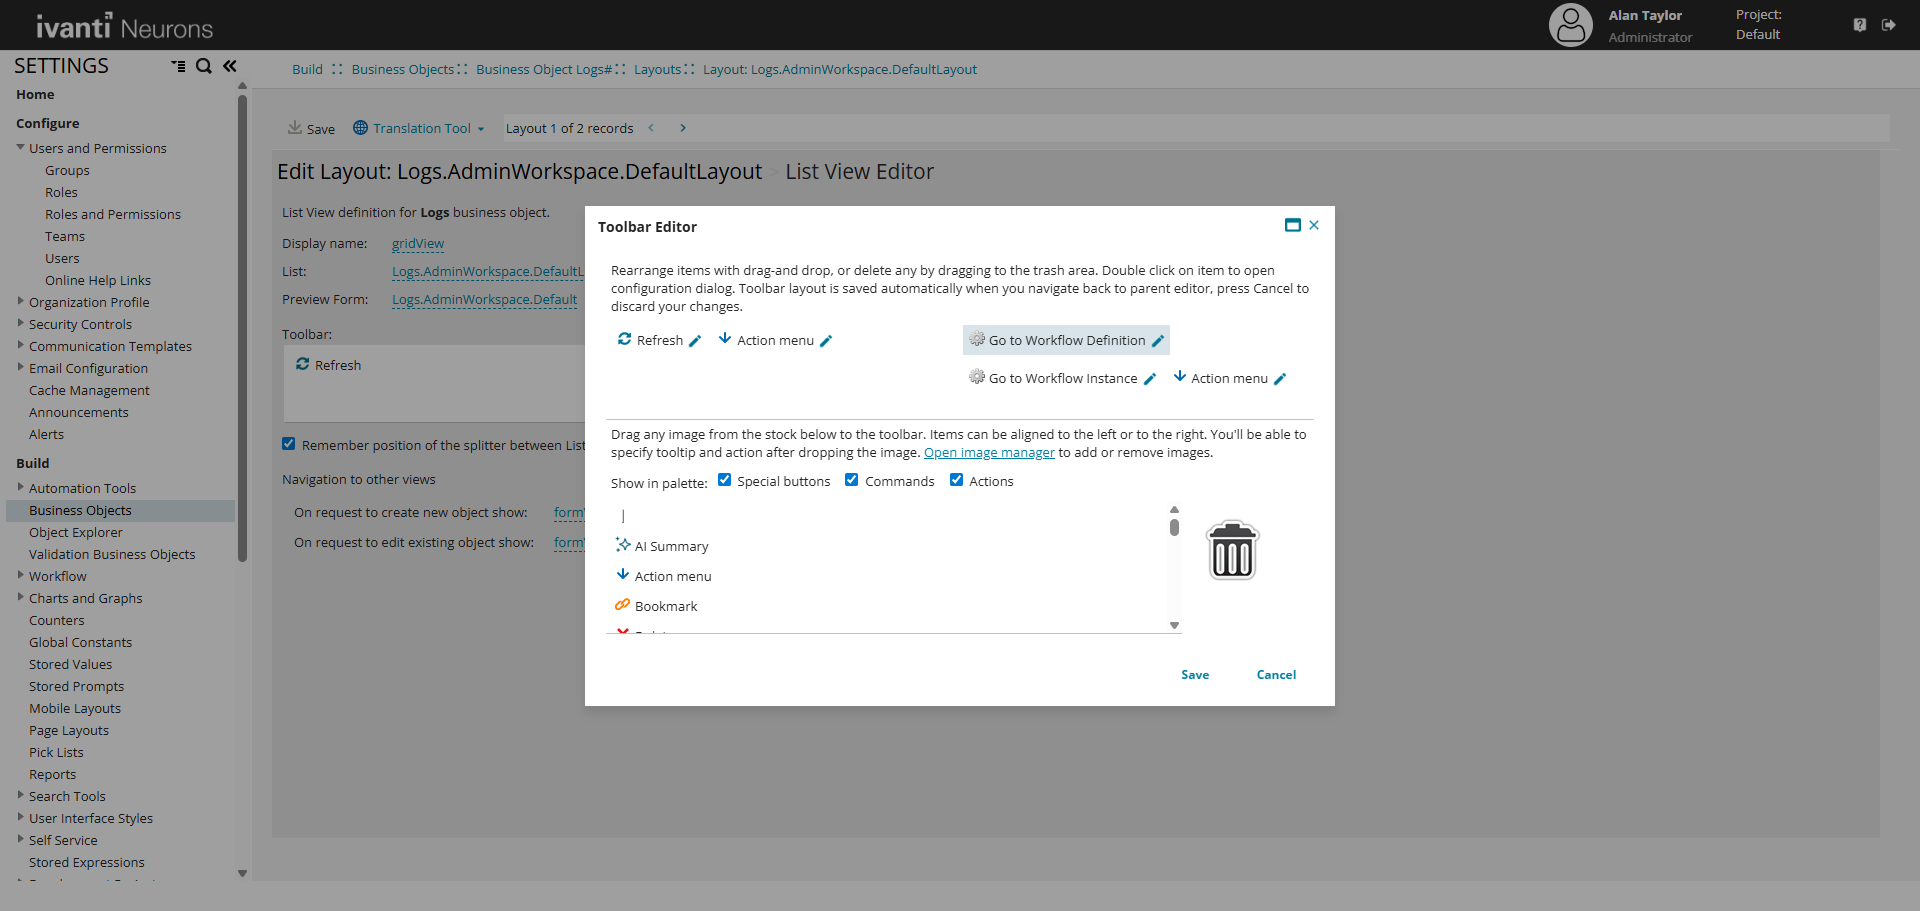Click the orange Bookmark link icon in palette
This screenshot has width=1920, height=911.
pos(622,605)
